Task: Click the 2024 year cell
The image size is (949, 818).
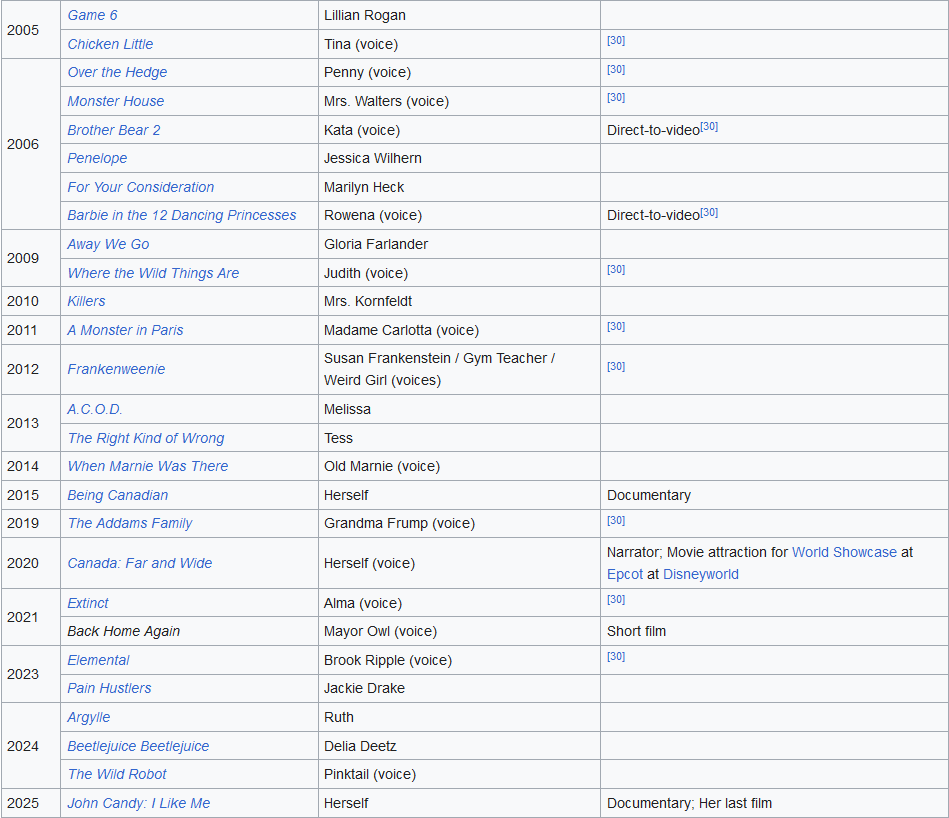Action: (x=31, y=746)
